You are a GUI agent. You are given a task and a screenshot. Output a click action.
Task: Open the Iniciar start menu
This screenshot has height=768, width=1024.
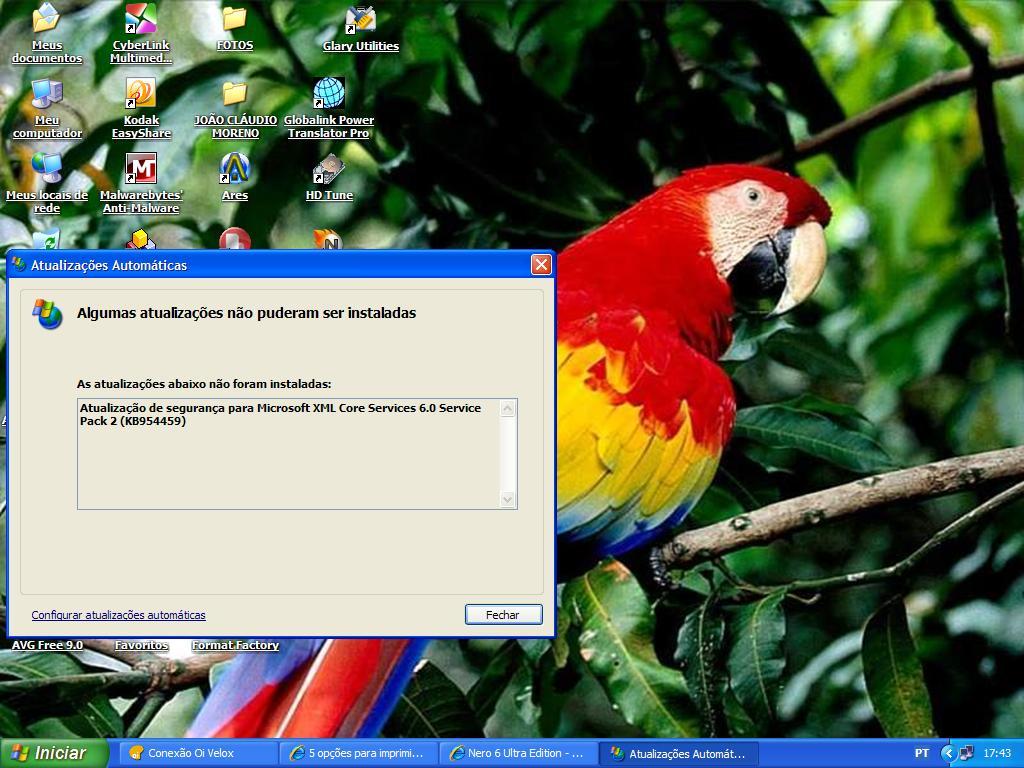[x=54, y=753]
